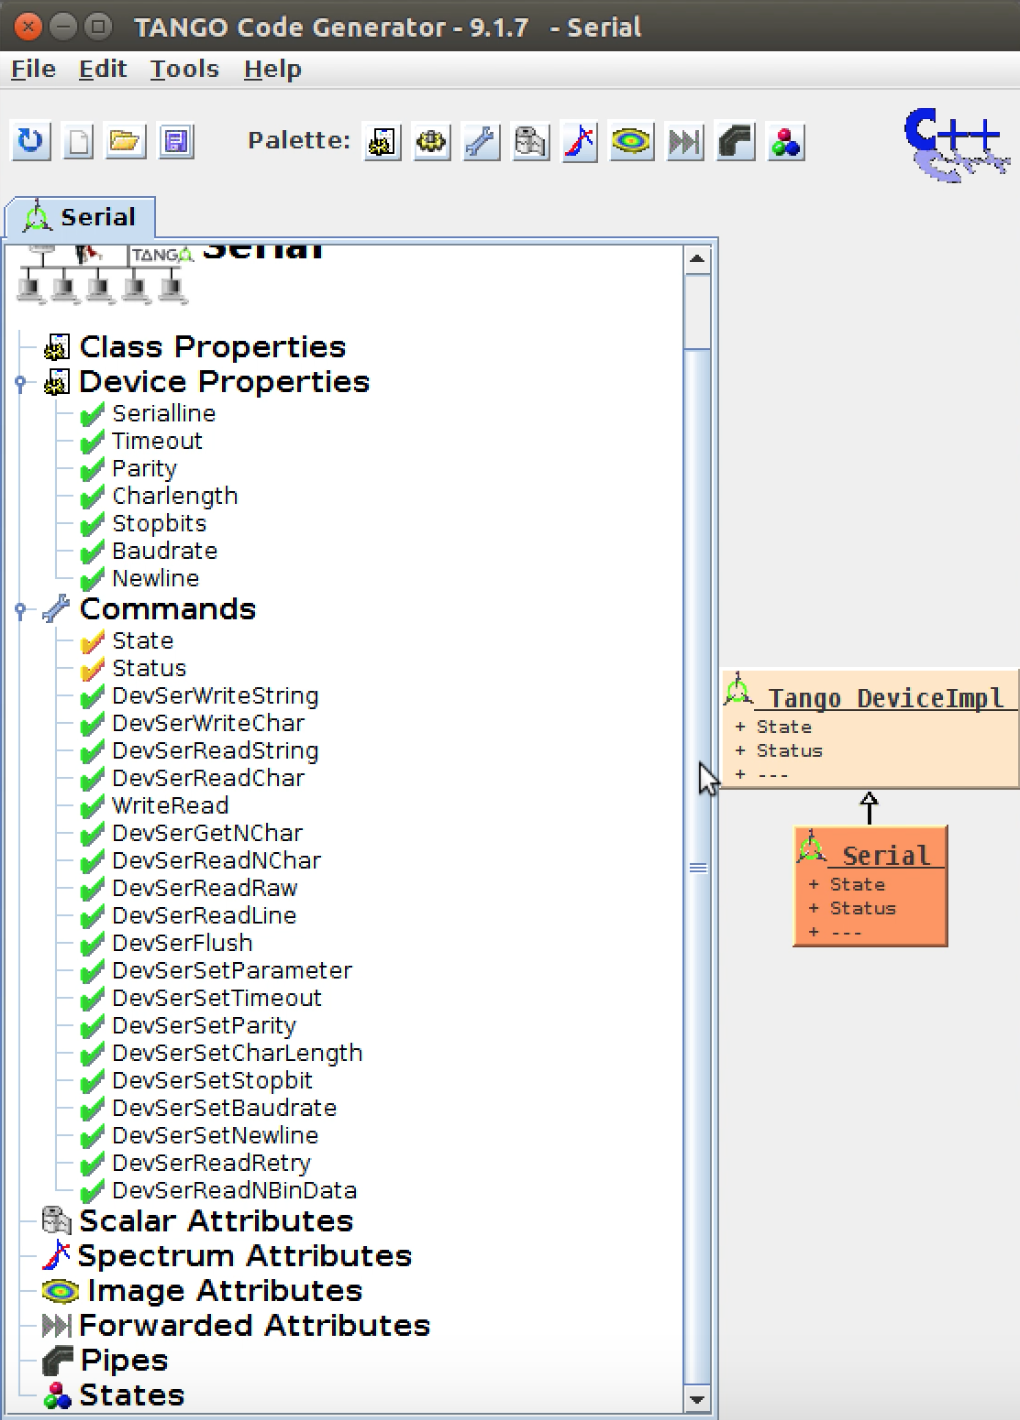The height and width of the screenshot is (1420, 1020).
Task: Add a scalar attribute from the Palette
Action: pos(531,142)
